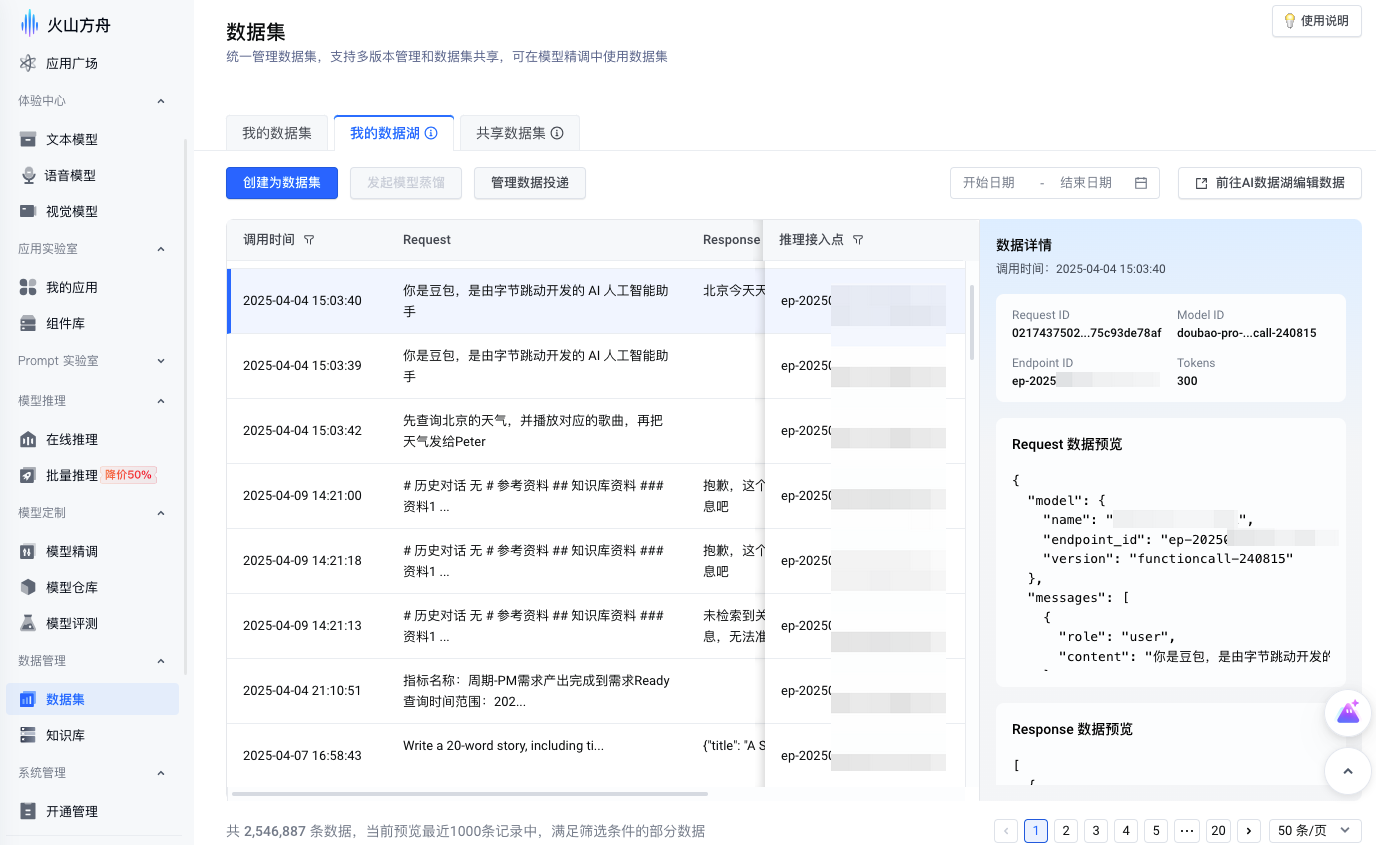
Task: Click info icon on 共享数据集 tab
Action: click(557, 133)
